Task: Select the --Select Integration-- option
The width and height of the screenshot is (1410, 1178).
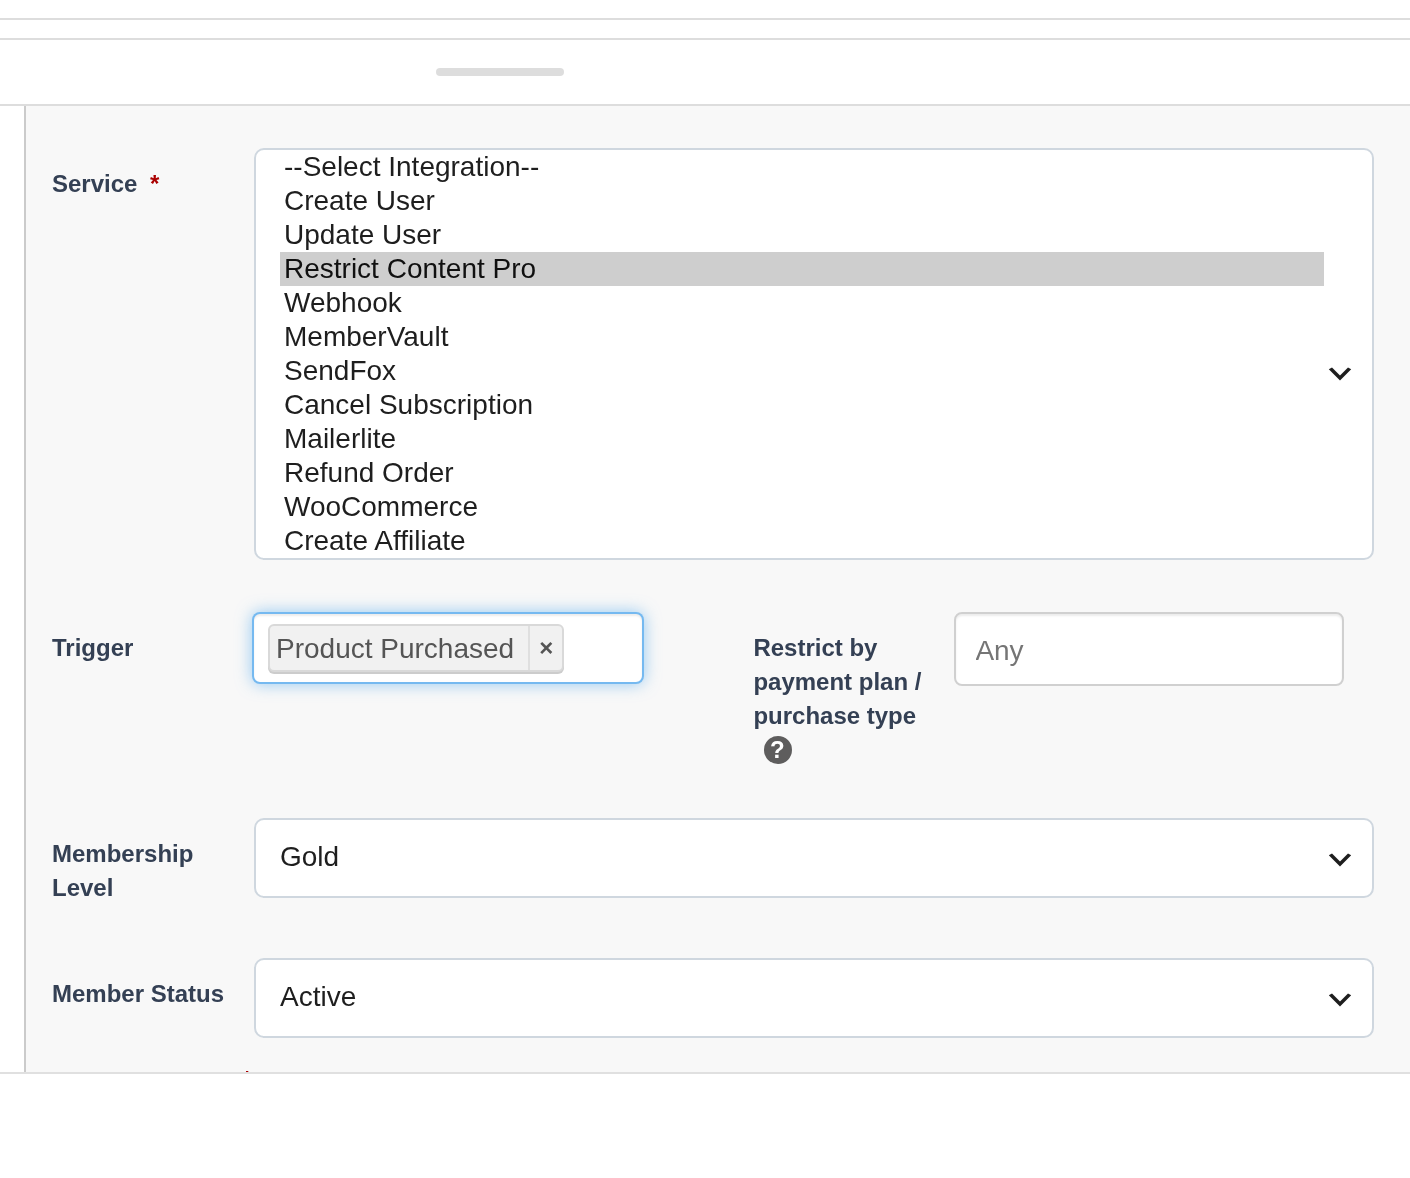Action: click(802, 167)
